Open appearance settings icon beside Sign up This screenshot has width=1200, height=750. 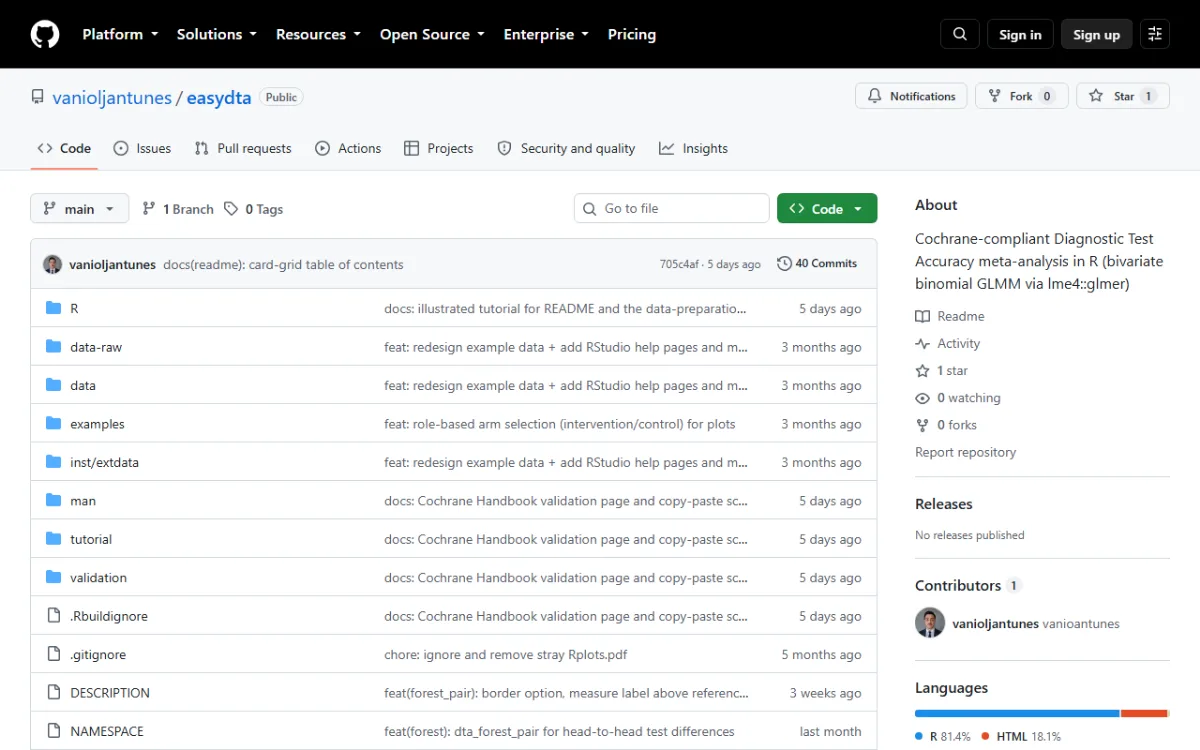click(x=1155, y=34)
